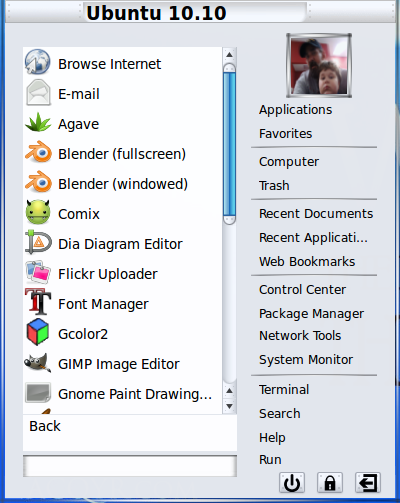The width and height of the screenshot is (400, 503).
Task: Click the user profile photo thumbnail
Action: point(319,65)
